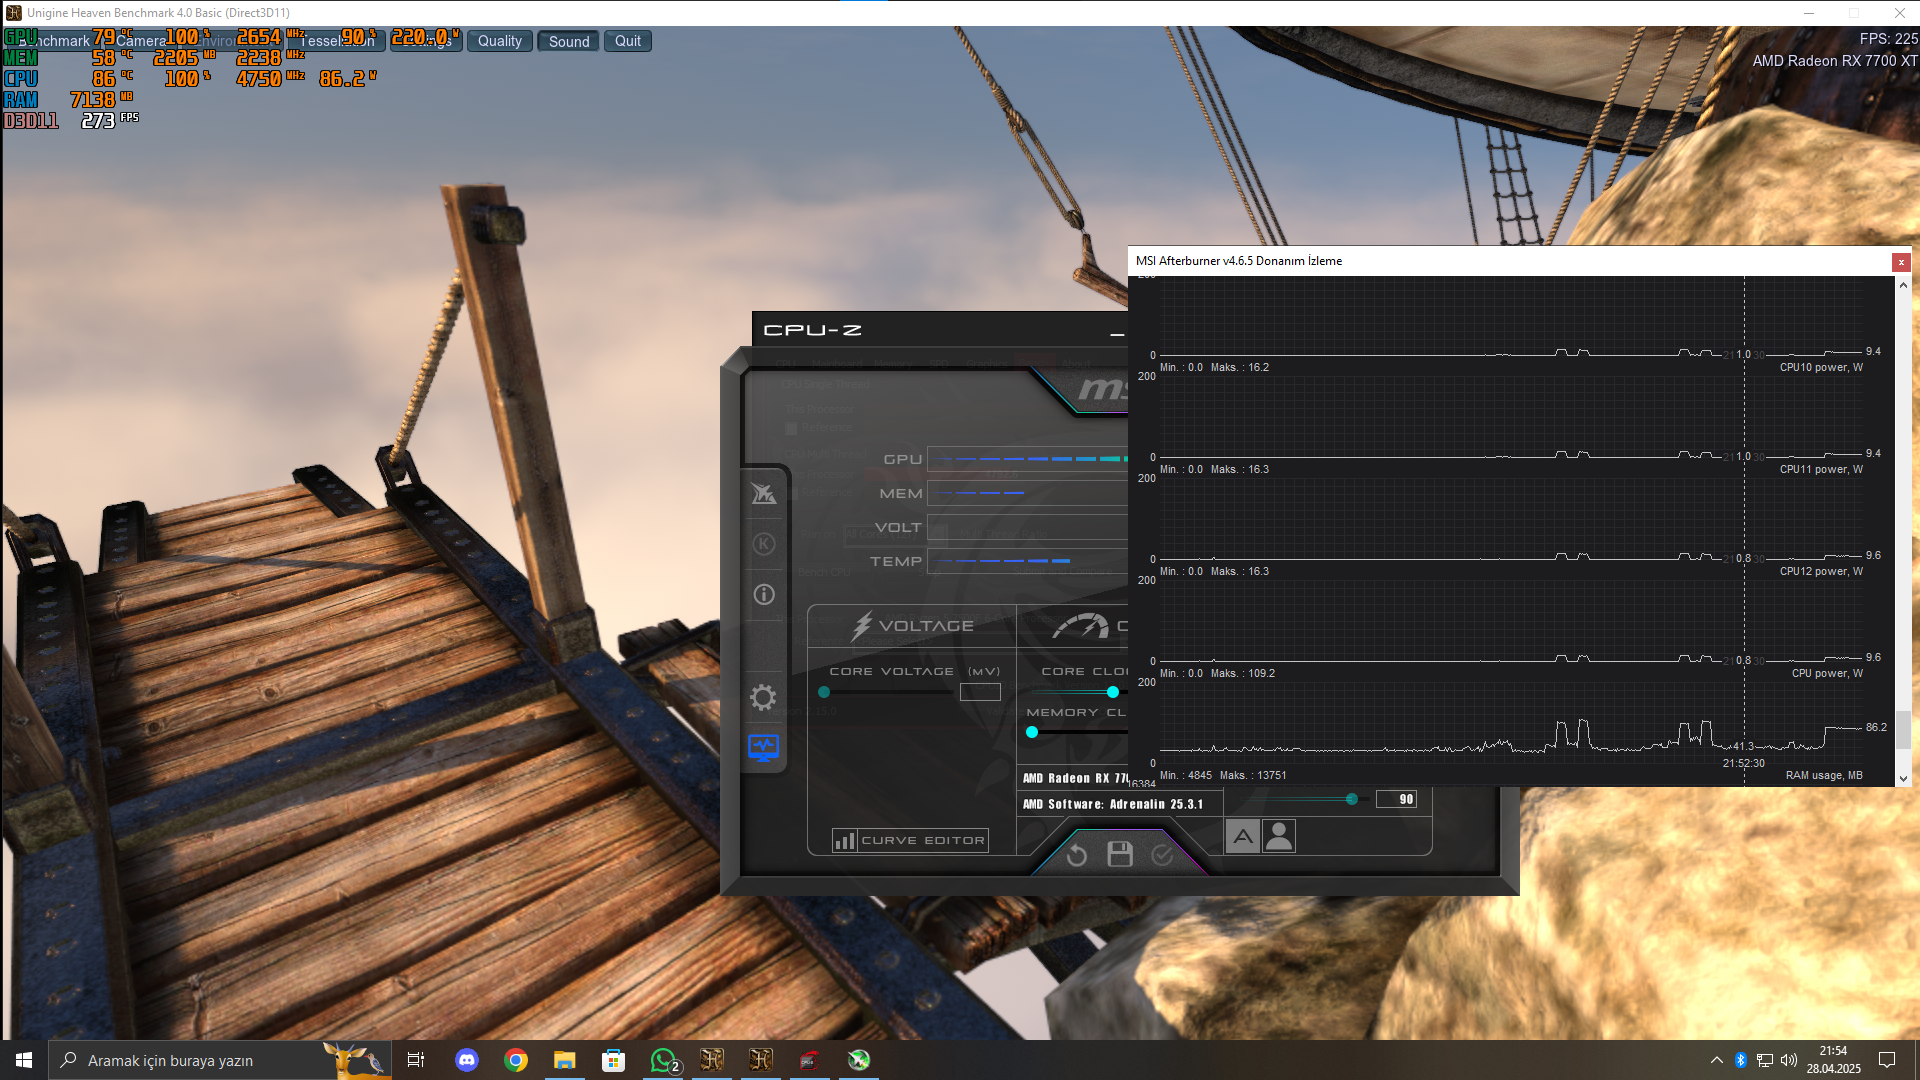The width and height of the screenshot is (1920, 1080).
Task: Click the OC Scanner icon in sidebar
Action: 764,493
